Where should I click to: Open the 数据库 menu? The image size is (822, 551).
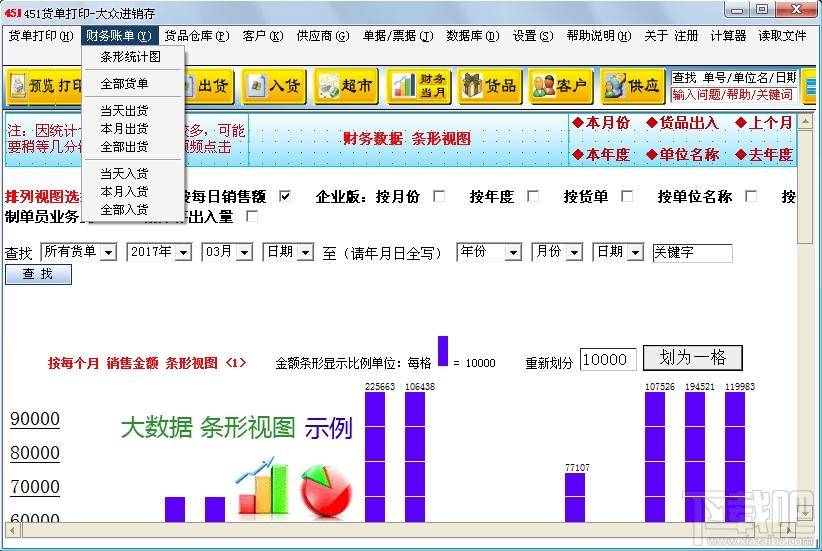click(x=472, y=36)
